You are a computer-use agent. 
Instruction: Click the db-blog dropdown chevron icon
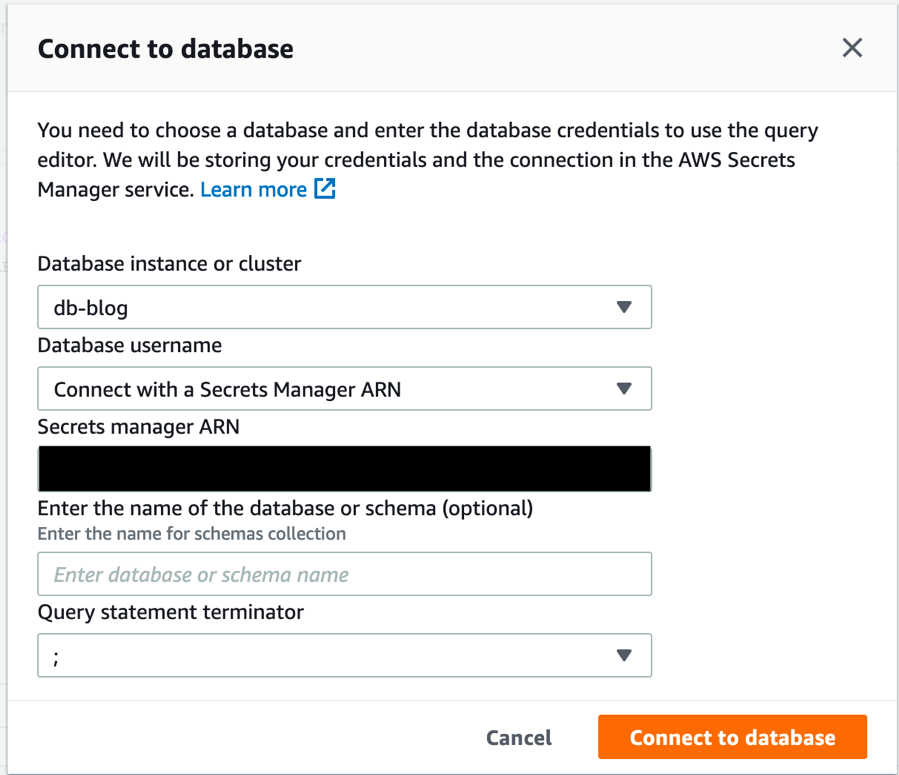[625, 307]
